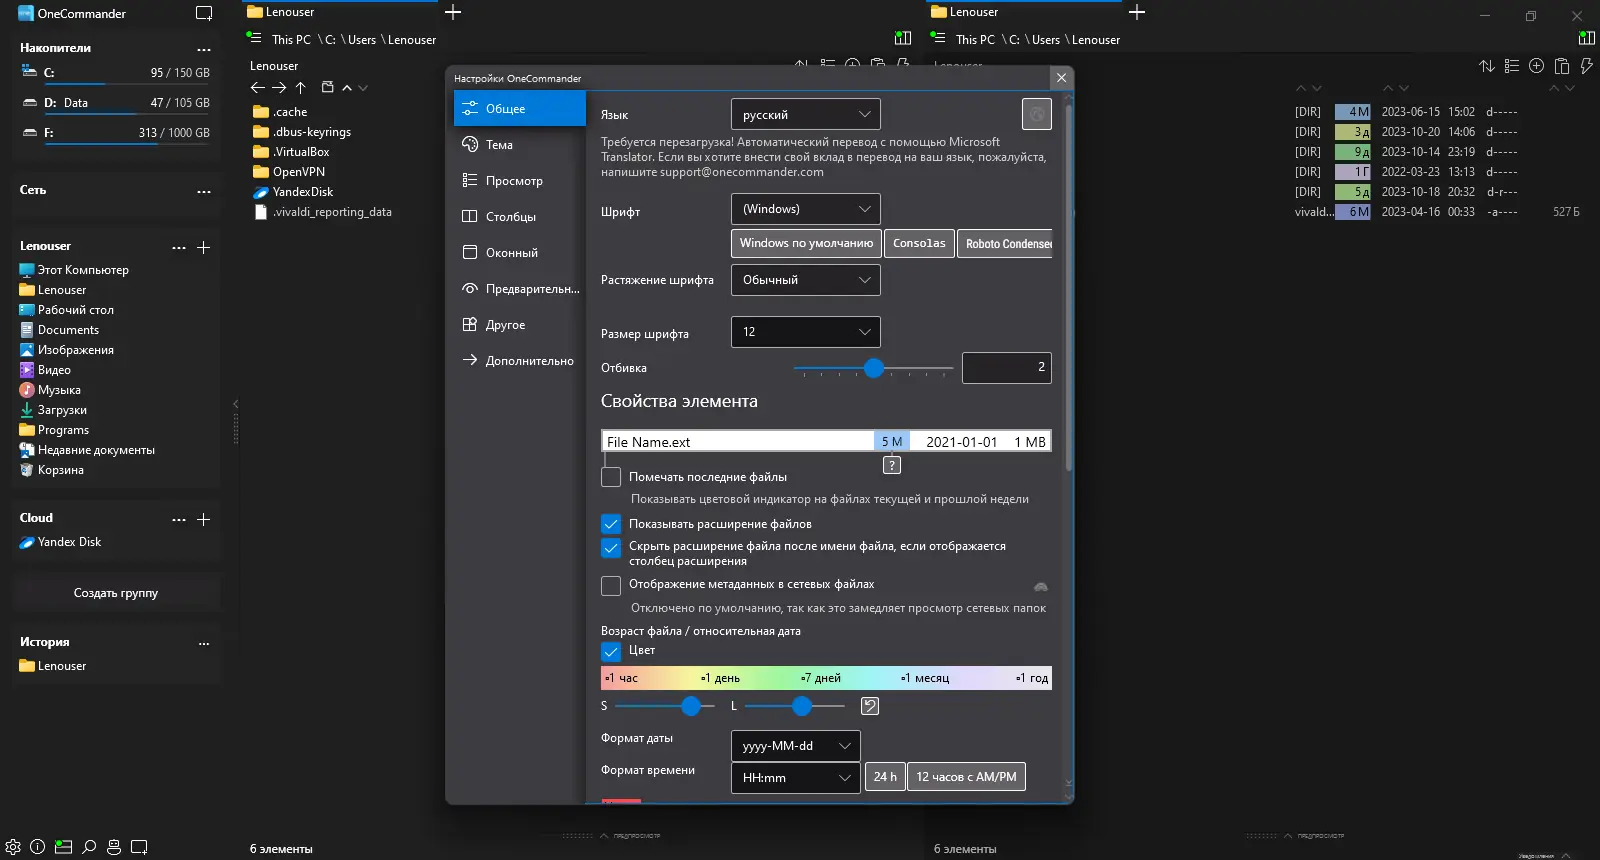
Task: Click the sort arrows icon in right pane
Action: coord(1487,66)
